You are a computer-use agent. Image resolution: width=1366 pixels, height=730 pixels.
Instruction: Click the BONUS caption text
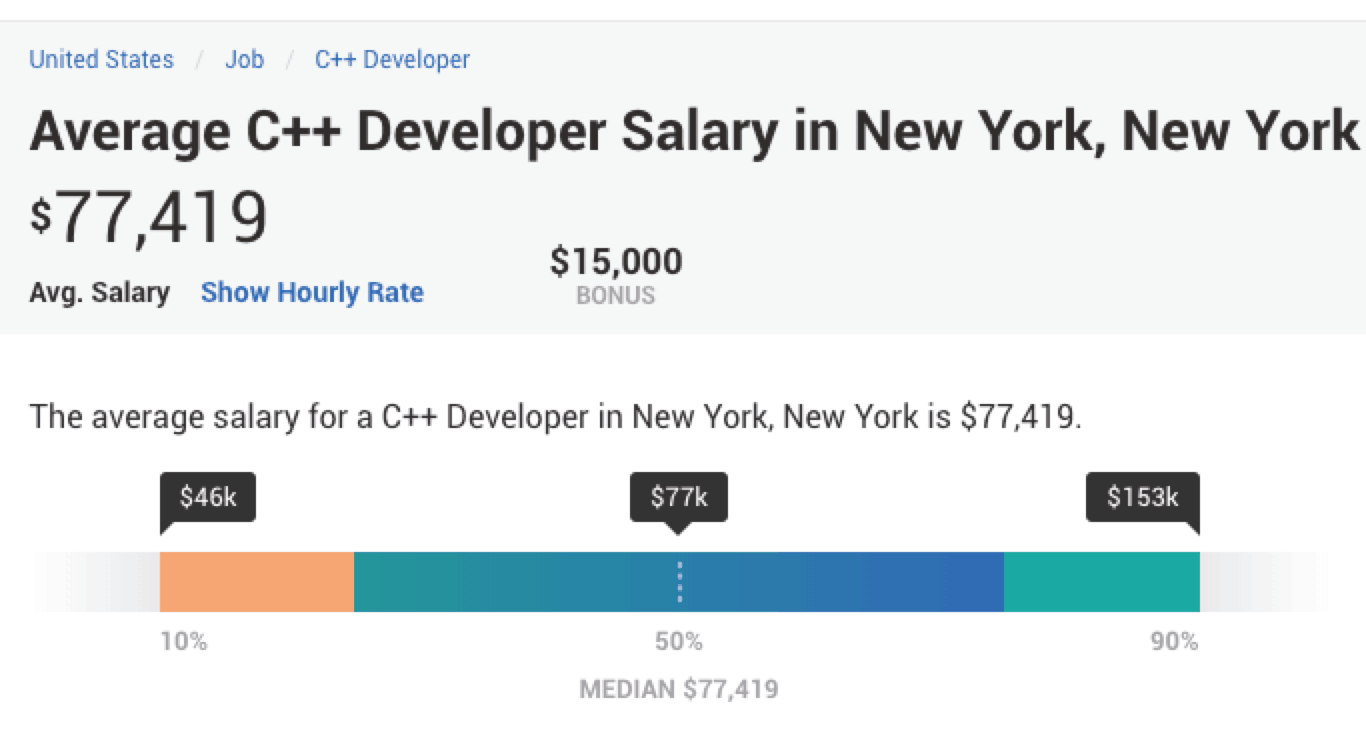pos(616,296)
